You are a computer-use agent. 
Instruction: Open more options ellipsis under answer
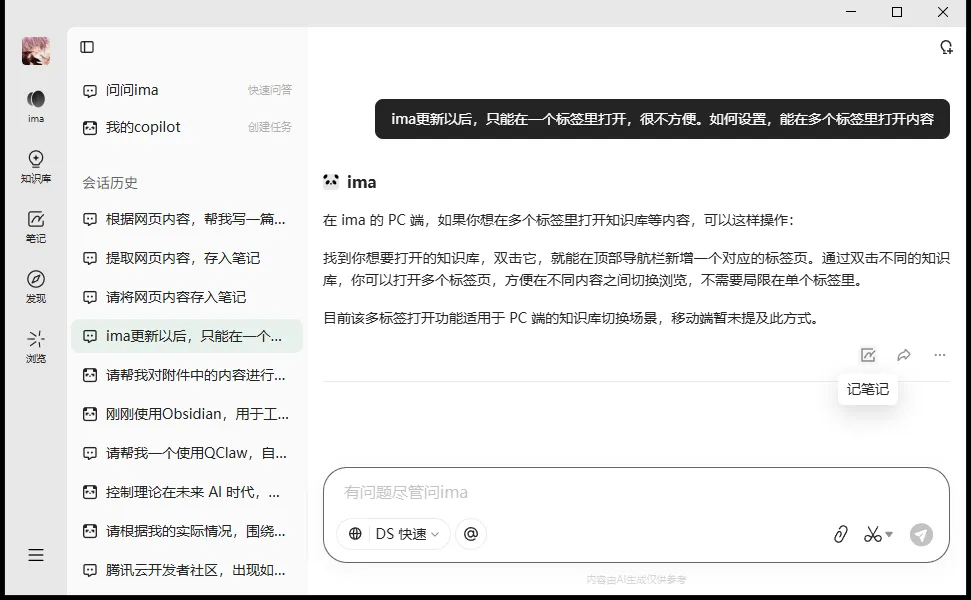coord(939,355)
